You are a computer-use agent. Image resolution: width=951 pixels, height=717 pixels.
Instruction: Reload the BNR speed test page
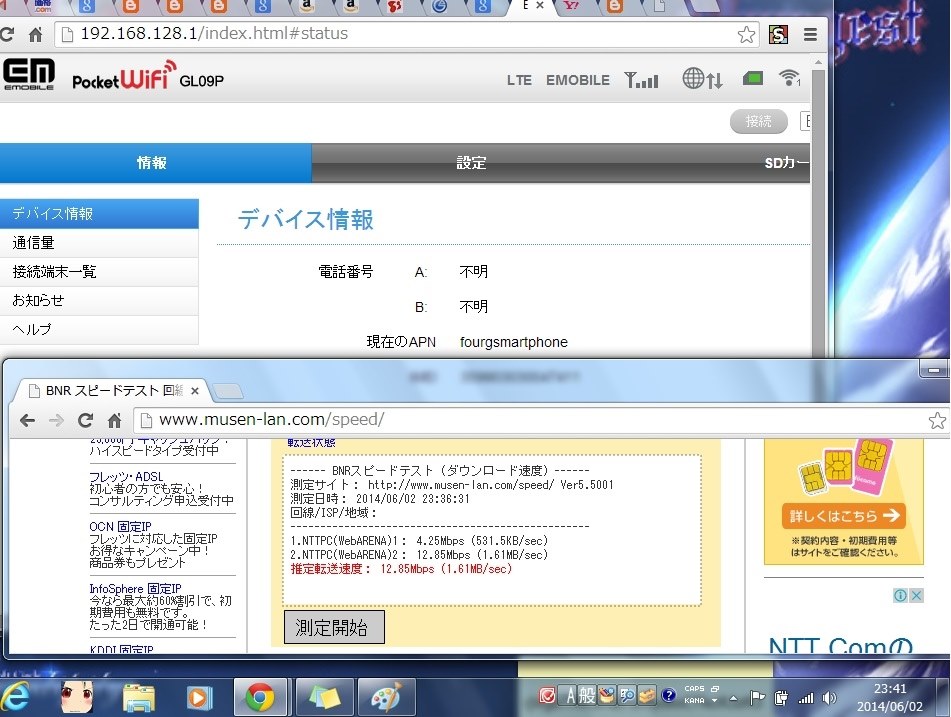[x=85, y=420]
